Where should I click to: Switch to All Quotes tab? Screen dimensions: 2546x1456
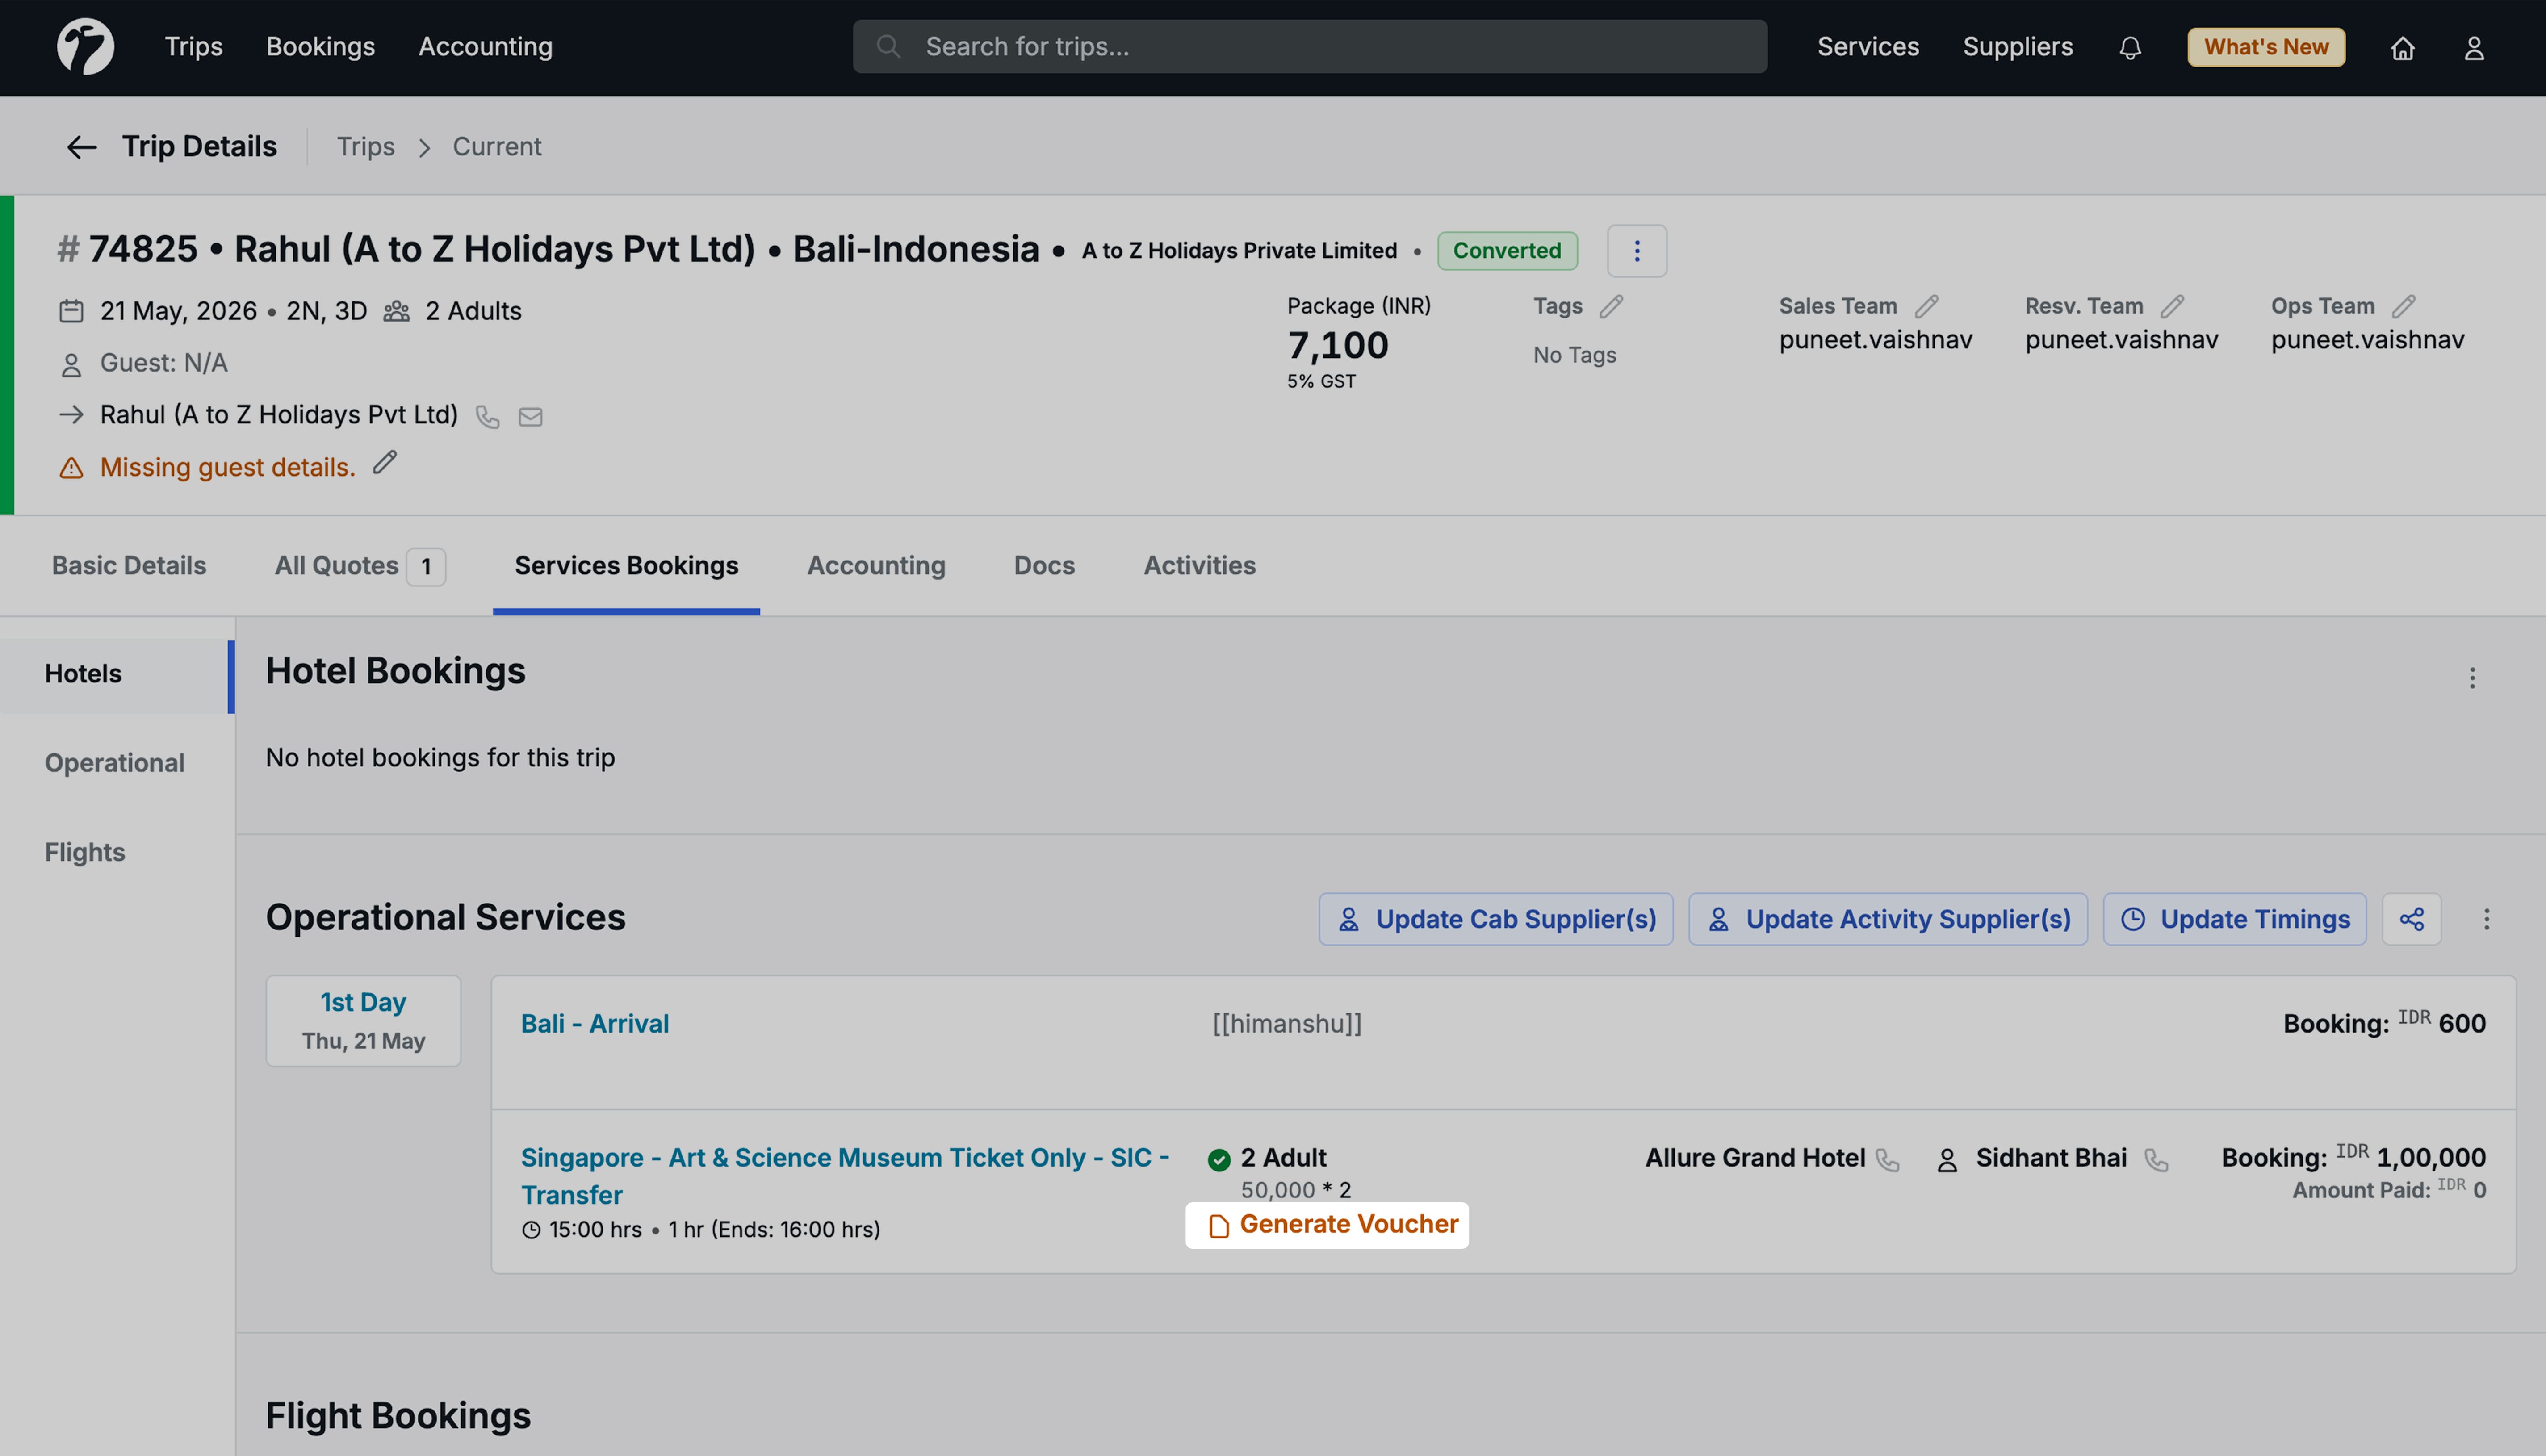359,566
